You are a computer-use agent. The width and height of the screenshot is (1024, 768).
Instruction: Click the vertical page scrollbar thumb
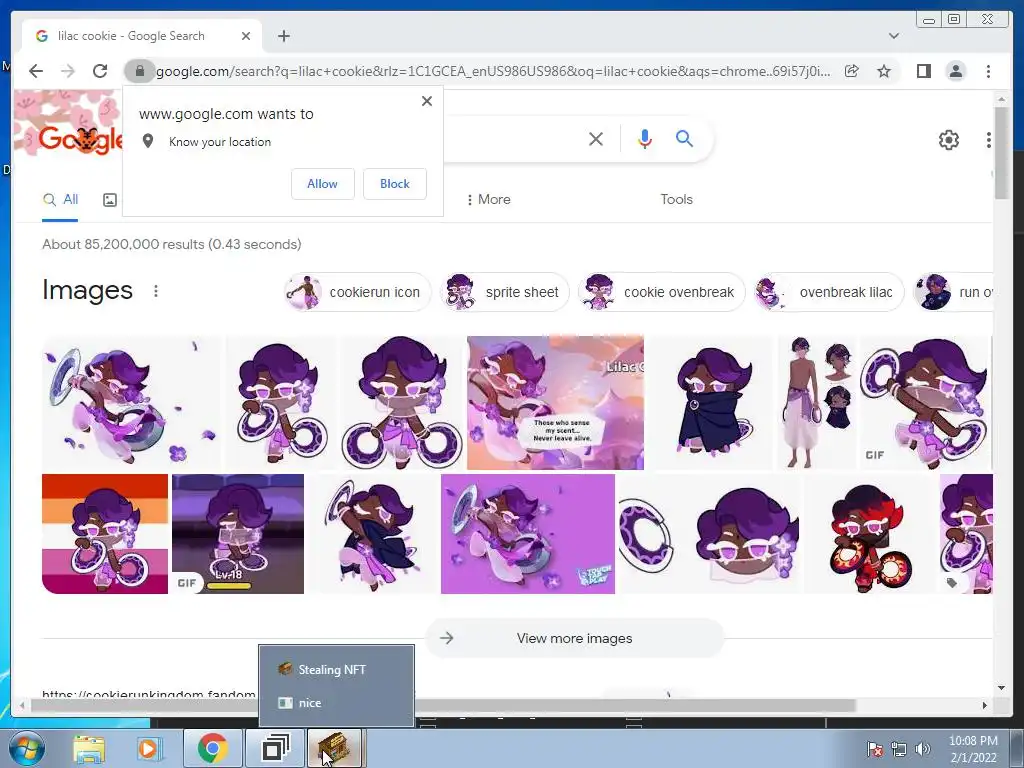click(1001, 153)
